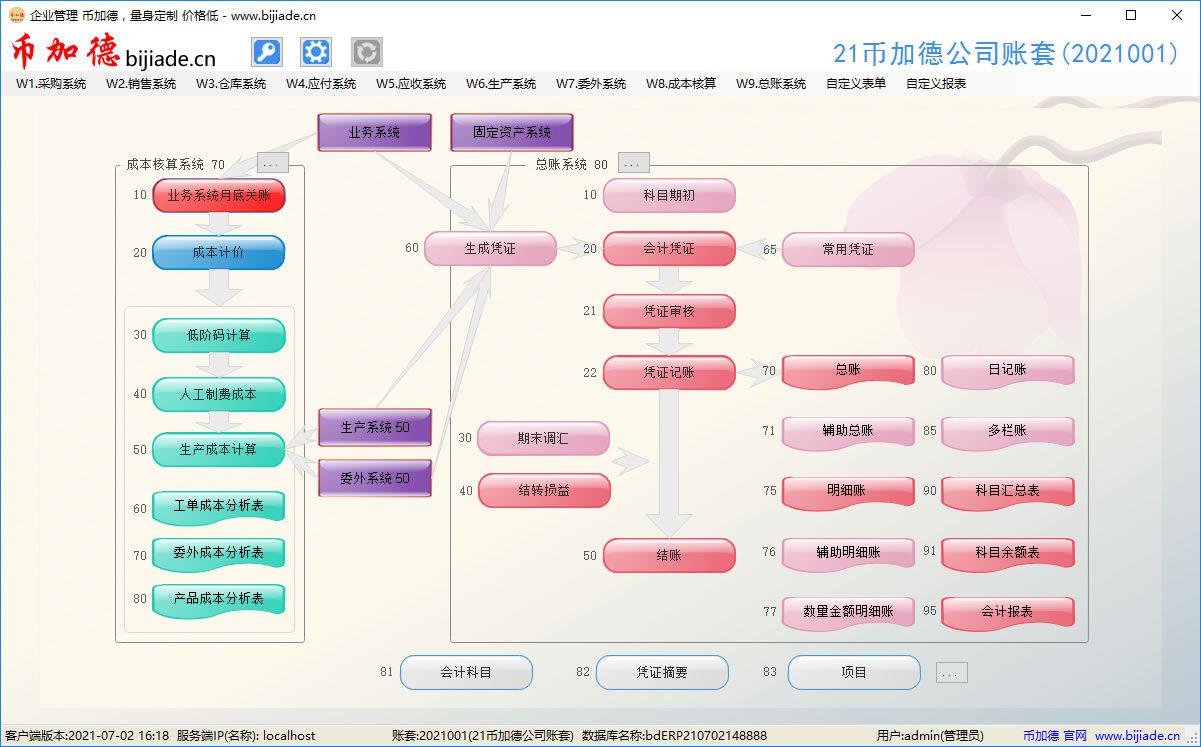
Task: Expand the ... box beside 成本核算系统 70
Action: [271, 161]
